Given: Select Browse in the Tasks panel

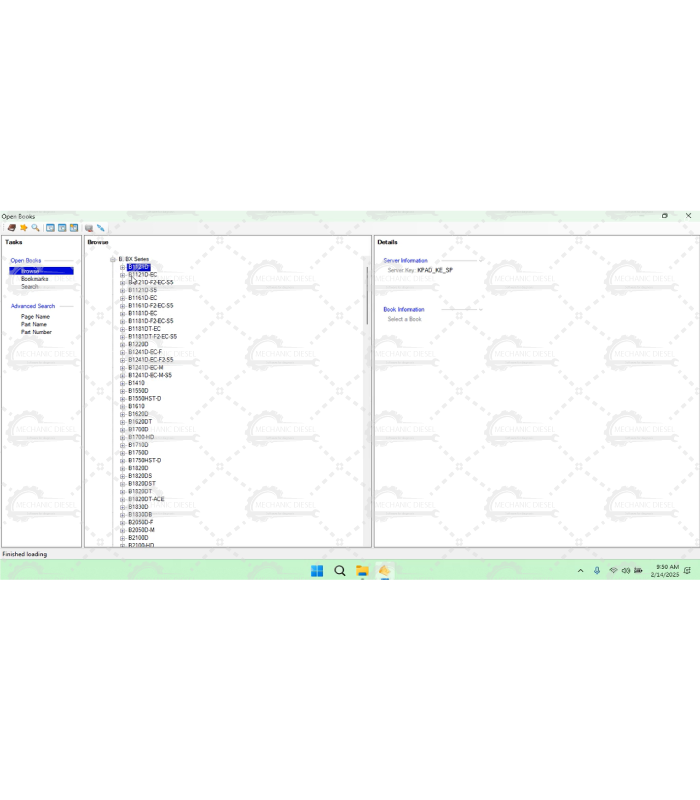Looking at the screenshot, I should click(31, 271).
